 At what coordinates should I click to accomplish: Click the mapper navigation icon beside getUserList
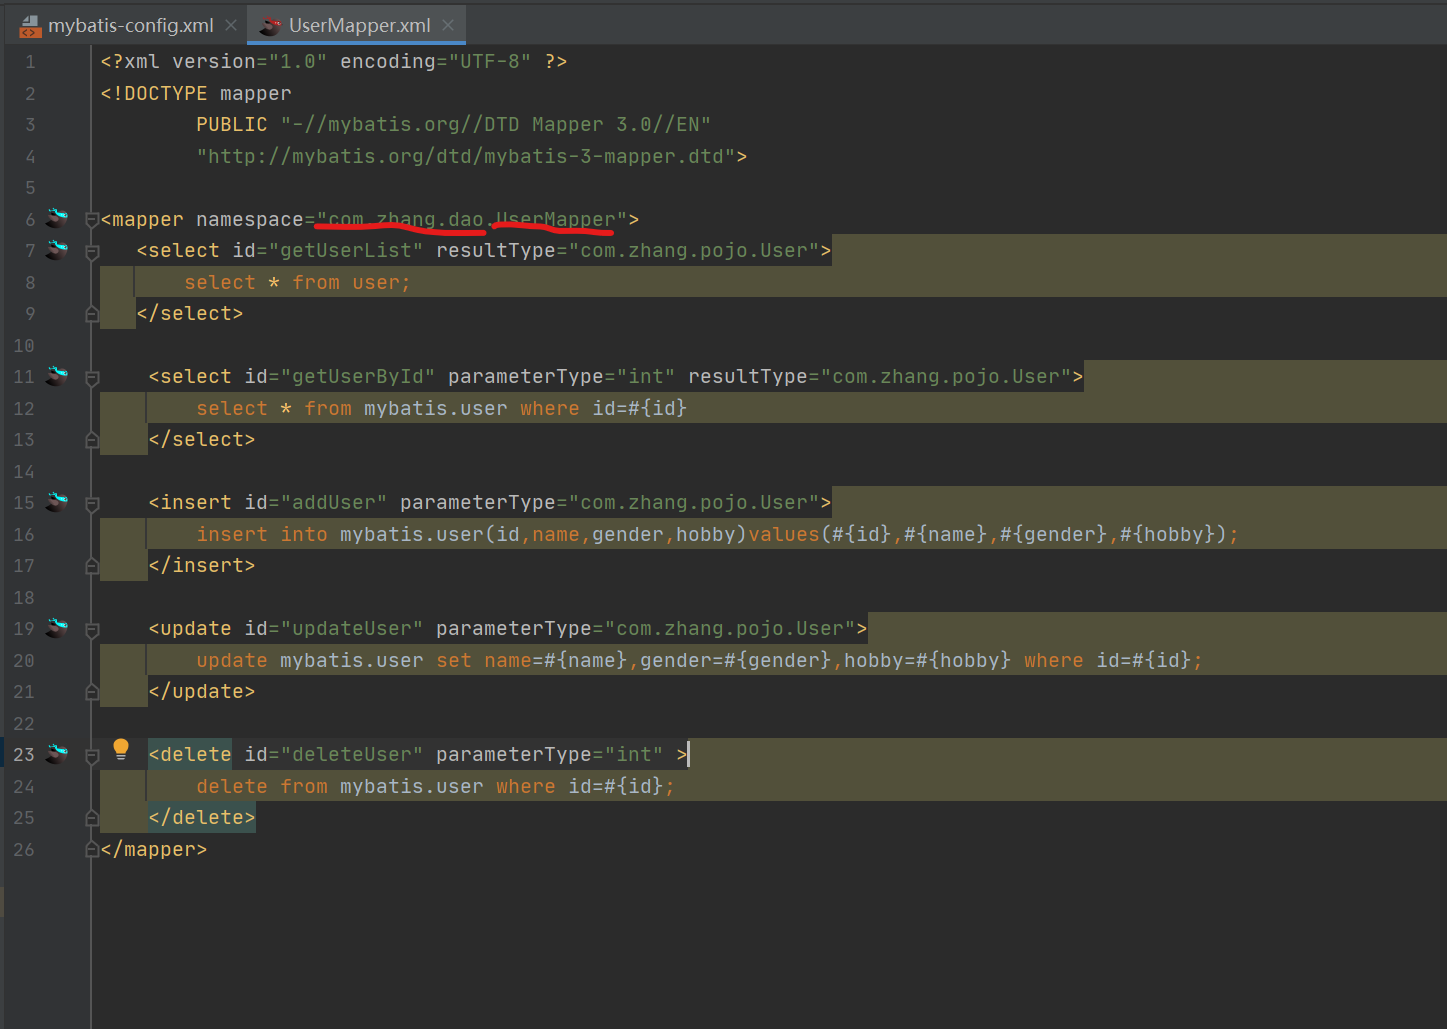(57, 250)
